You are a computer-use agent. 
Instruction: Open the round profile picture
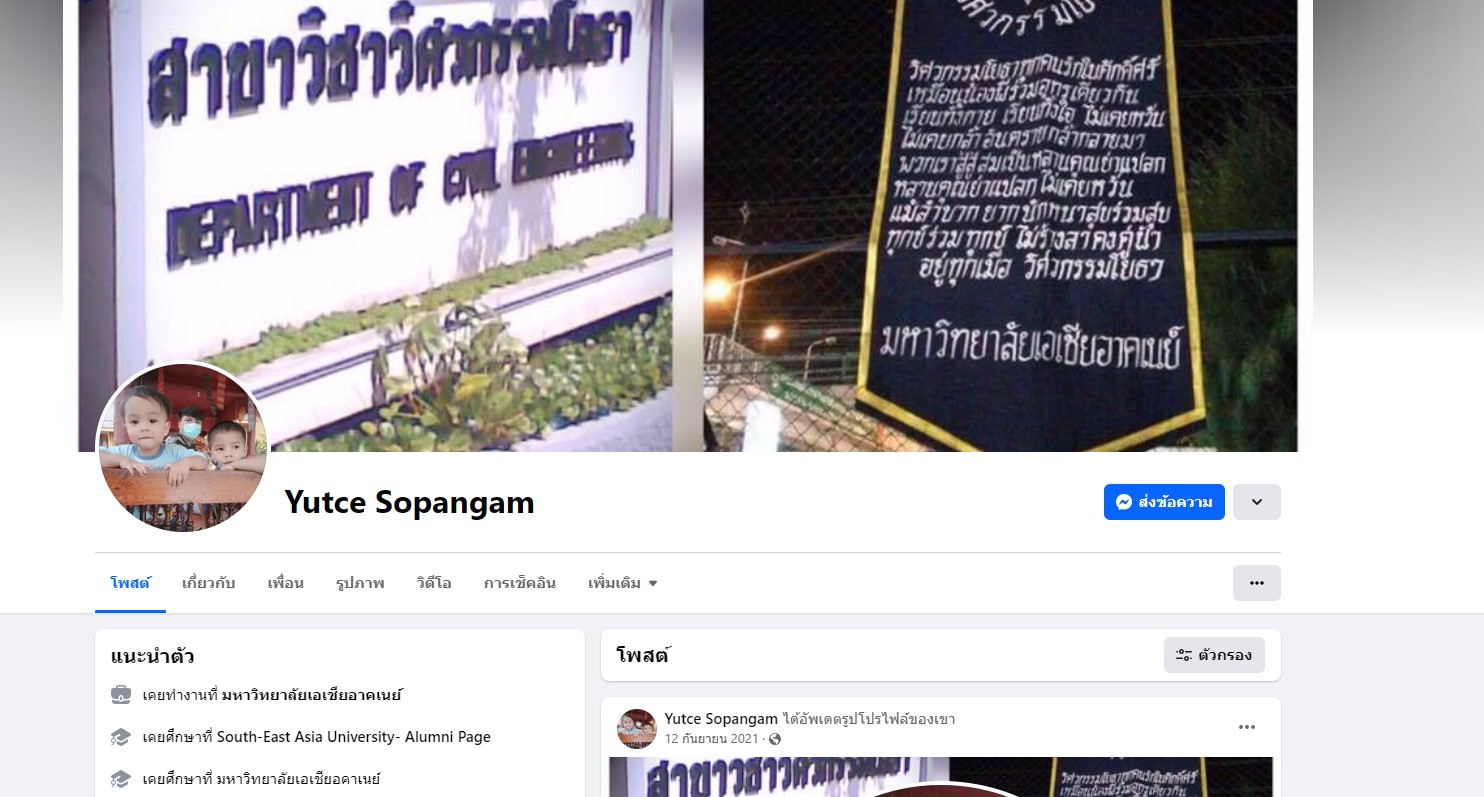click(x=182, y=447)
